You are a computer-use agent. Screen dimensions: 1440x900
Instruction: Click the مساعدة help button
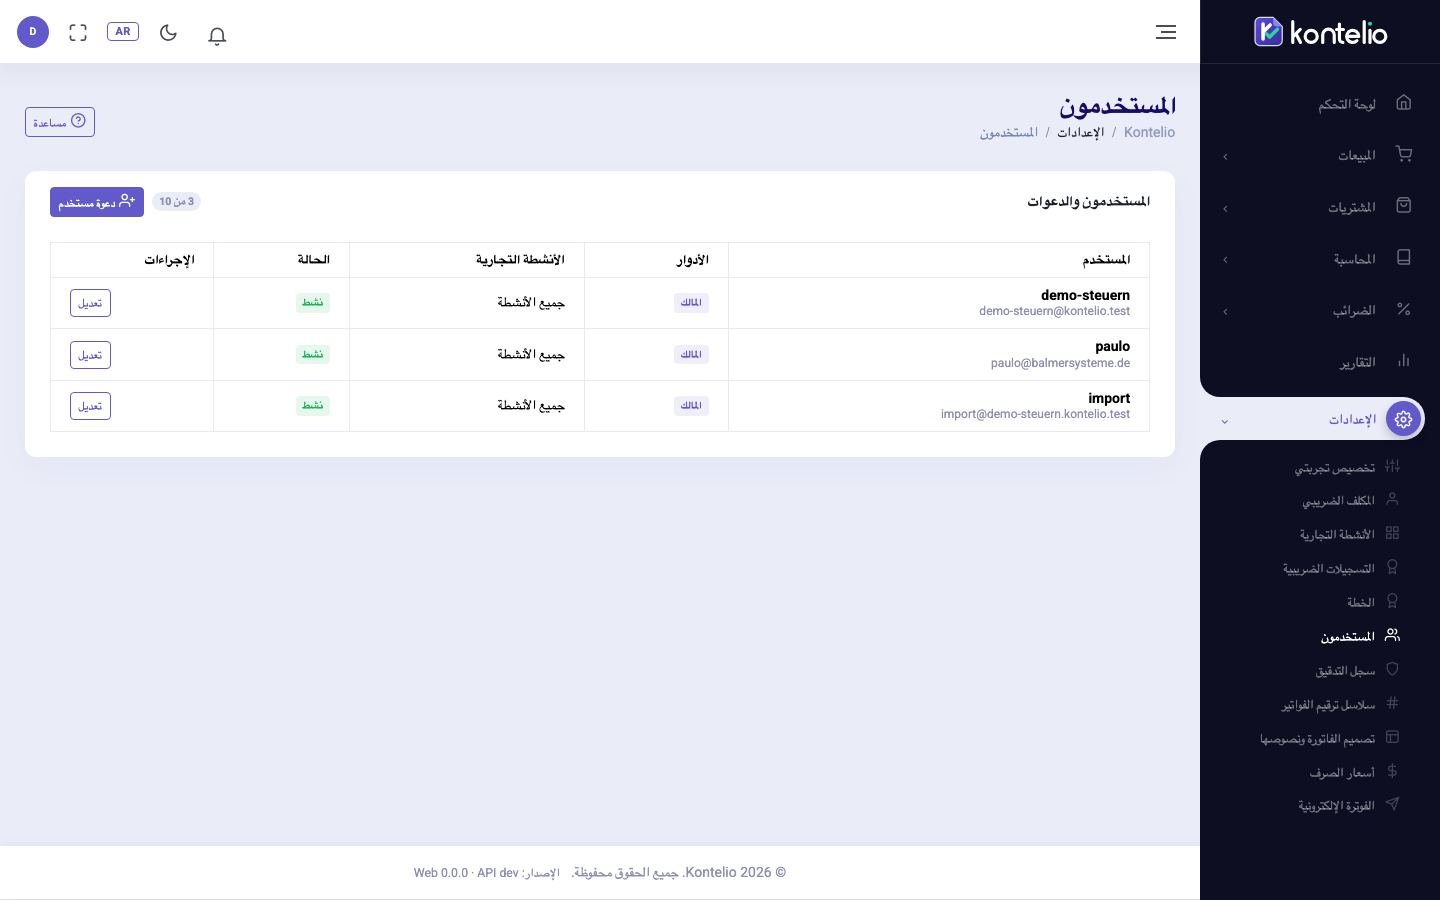[60, 122]
